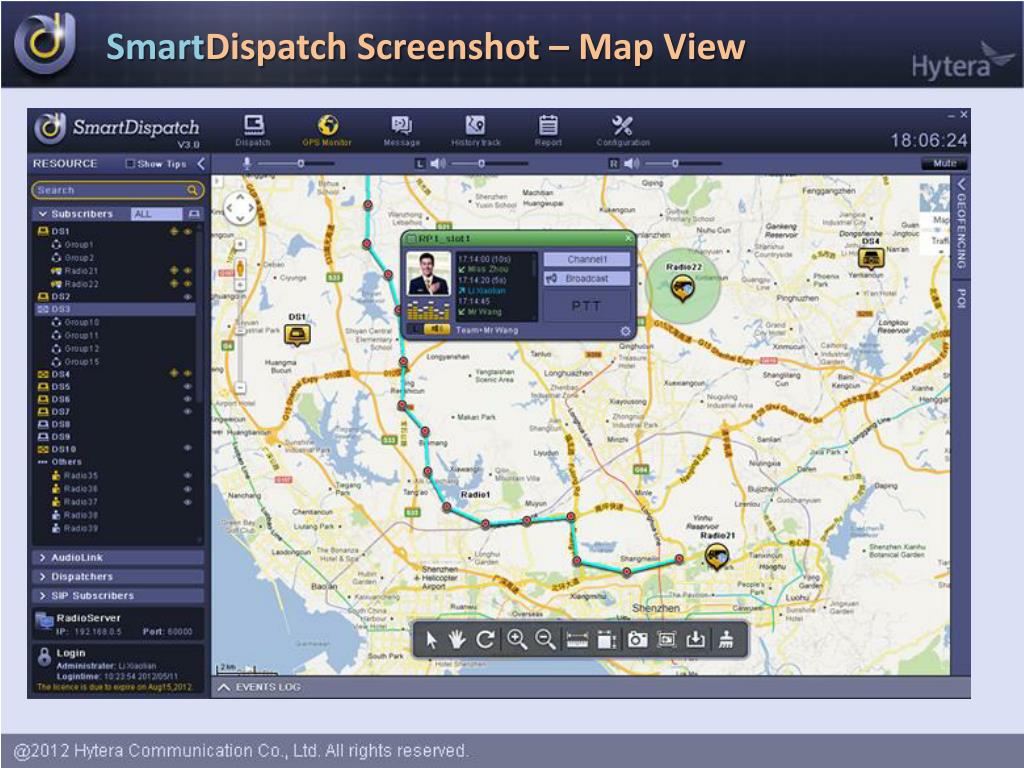
Task: Click the Radio22 marker on map
Action: click(x=683, y=290)
